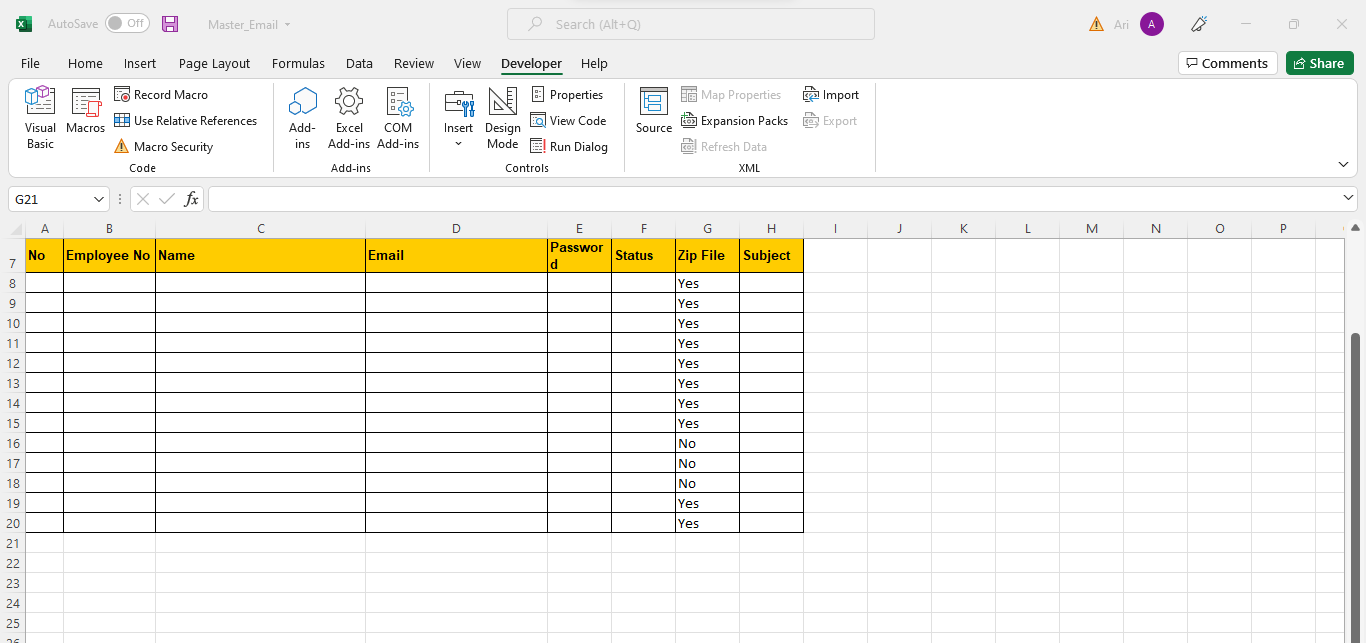Click the Email header cell
This screenshot has height=643, width=1366.
click(x=456, y=255)
